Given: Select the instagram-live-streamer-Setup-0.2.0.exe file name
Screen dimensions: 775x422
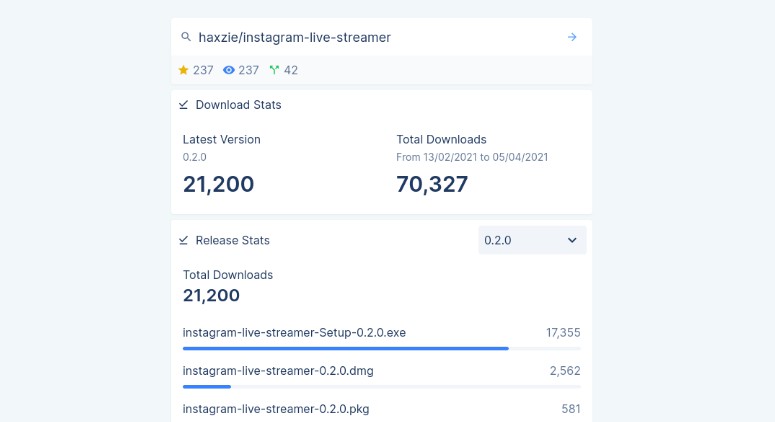Looking at the screenshot, I should click(294, 332).
